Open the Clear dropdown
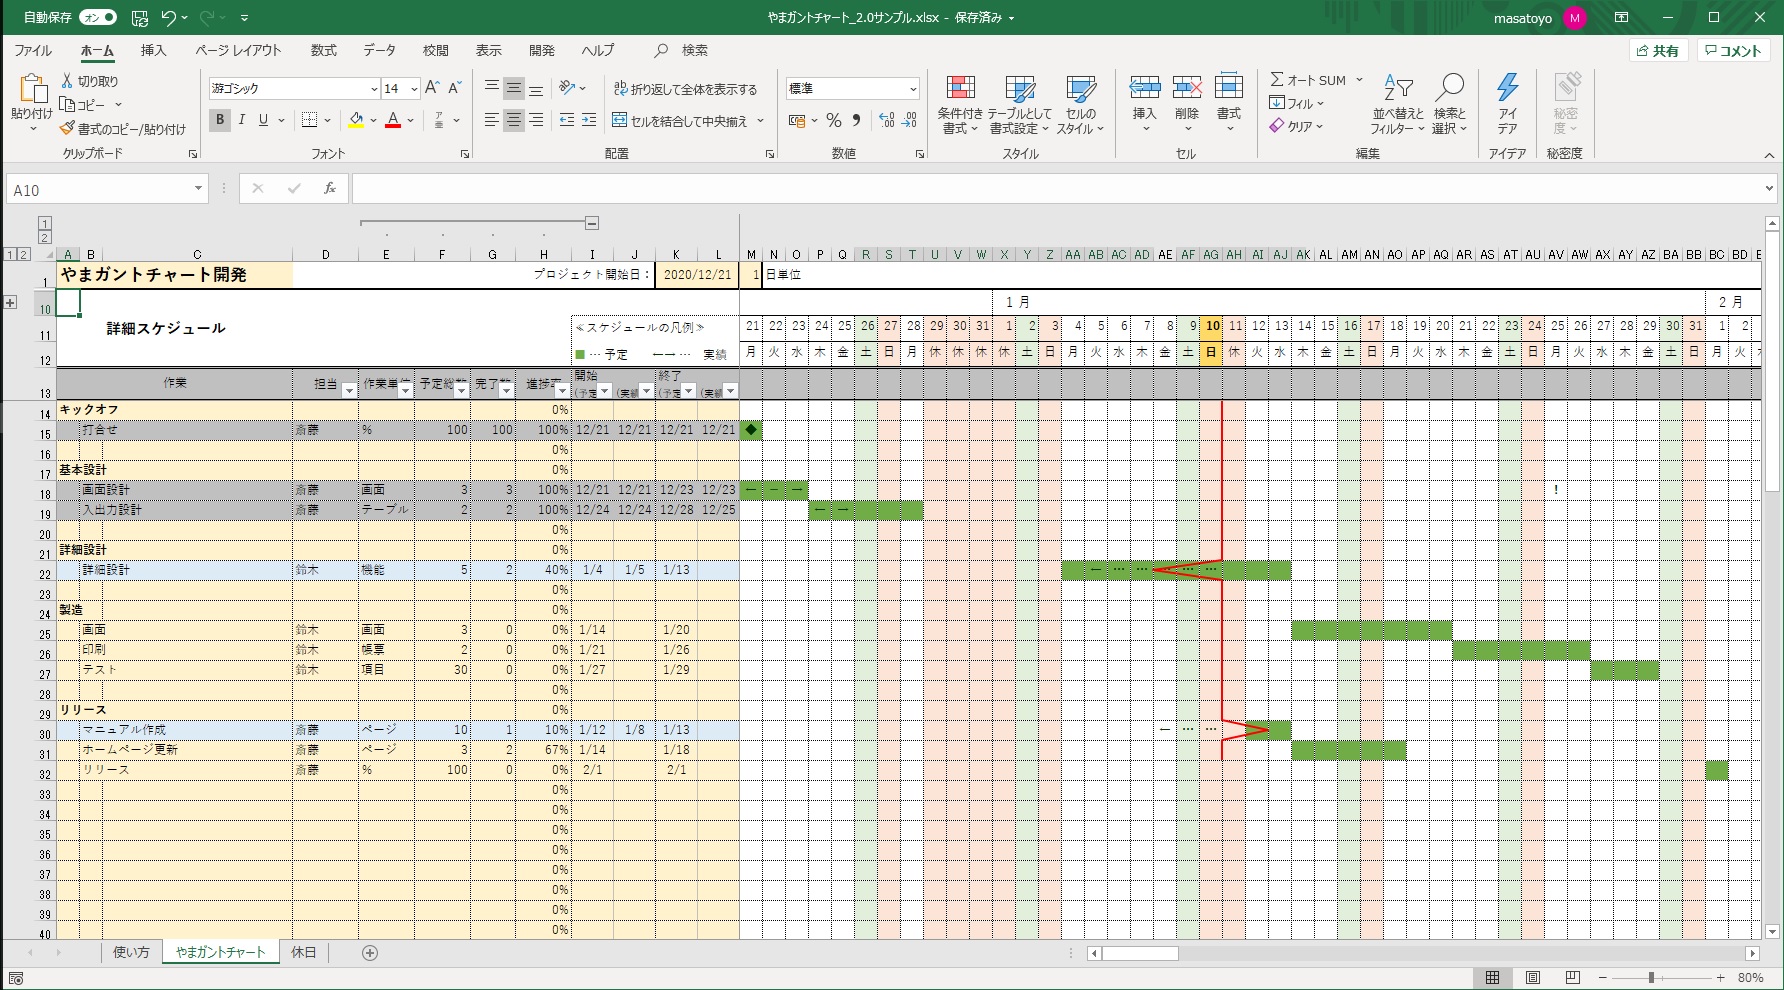 pos(1296,126)
